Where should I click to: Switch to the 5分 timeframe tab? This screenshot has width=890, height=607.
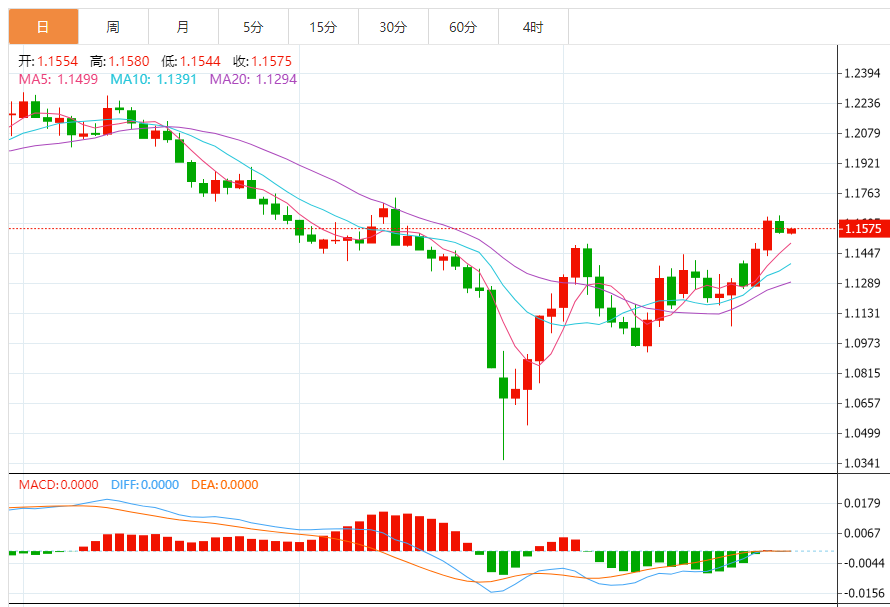pyautogui.click(x=253, y=27)
